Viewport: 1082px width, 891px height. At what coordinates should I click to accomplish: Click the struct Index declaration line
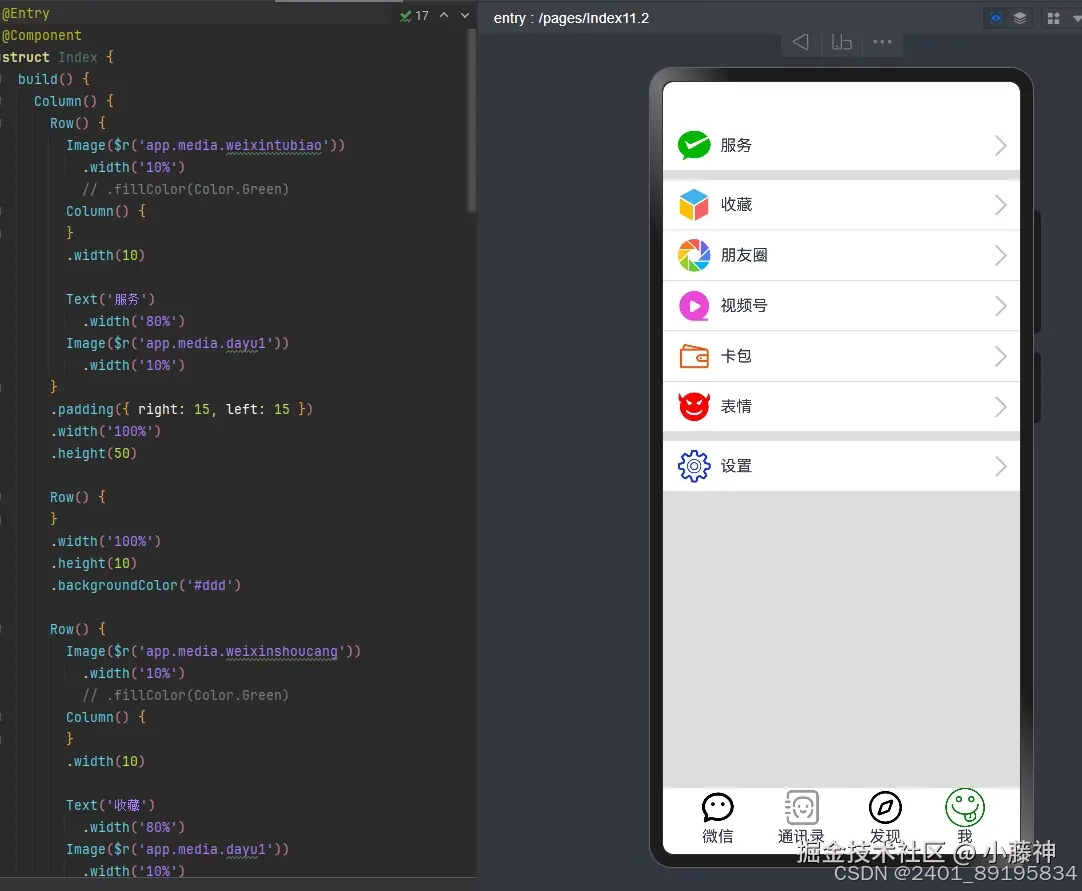(58, 57)
